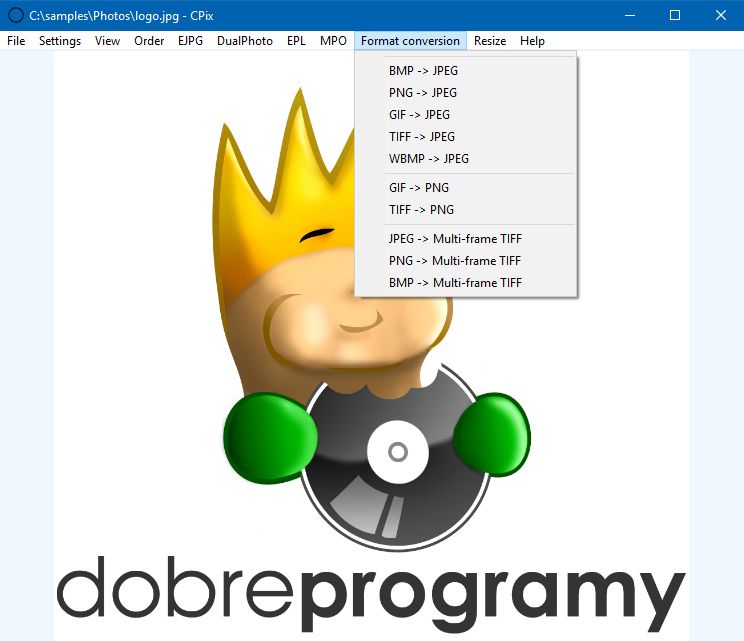Open the DualPhoto menu
744x641 pixels.
245,41
